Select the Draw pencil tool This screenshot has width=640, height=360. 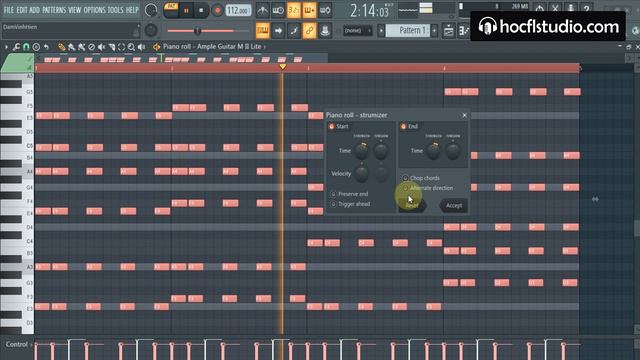(x=62, y=47)
